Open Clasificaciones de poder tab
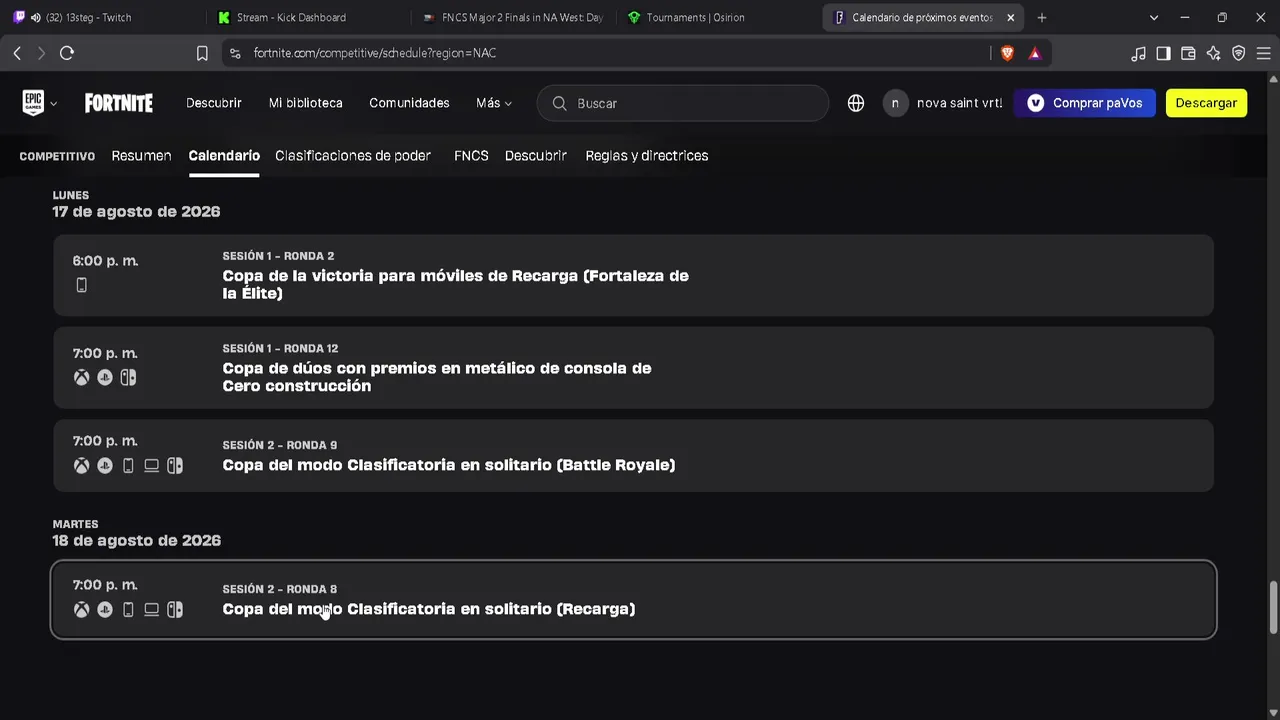The width and height of the screenshot is (1280, 720). [353, 156]
